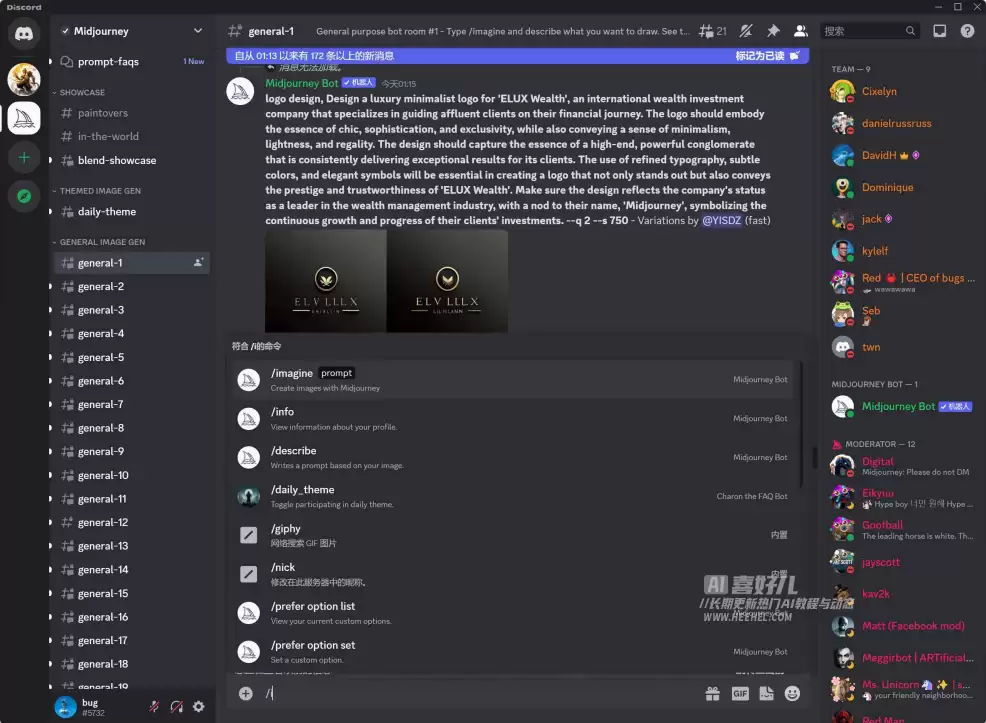
Task: Open user settings gear icon
Action: pos(199,707)
